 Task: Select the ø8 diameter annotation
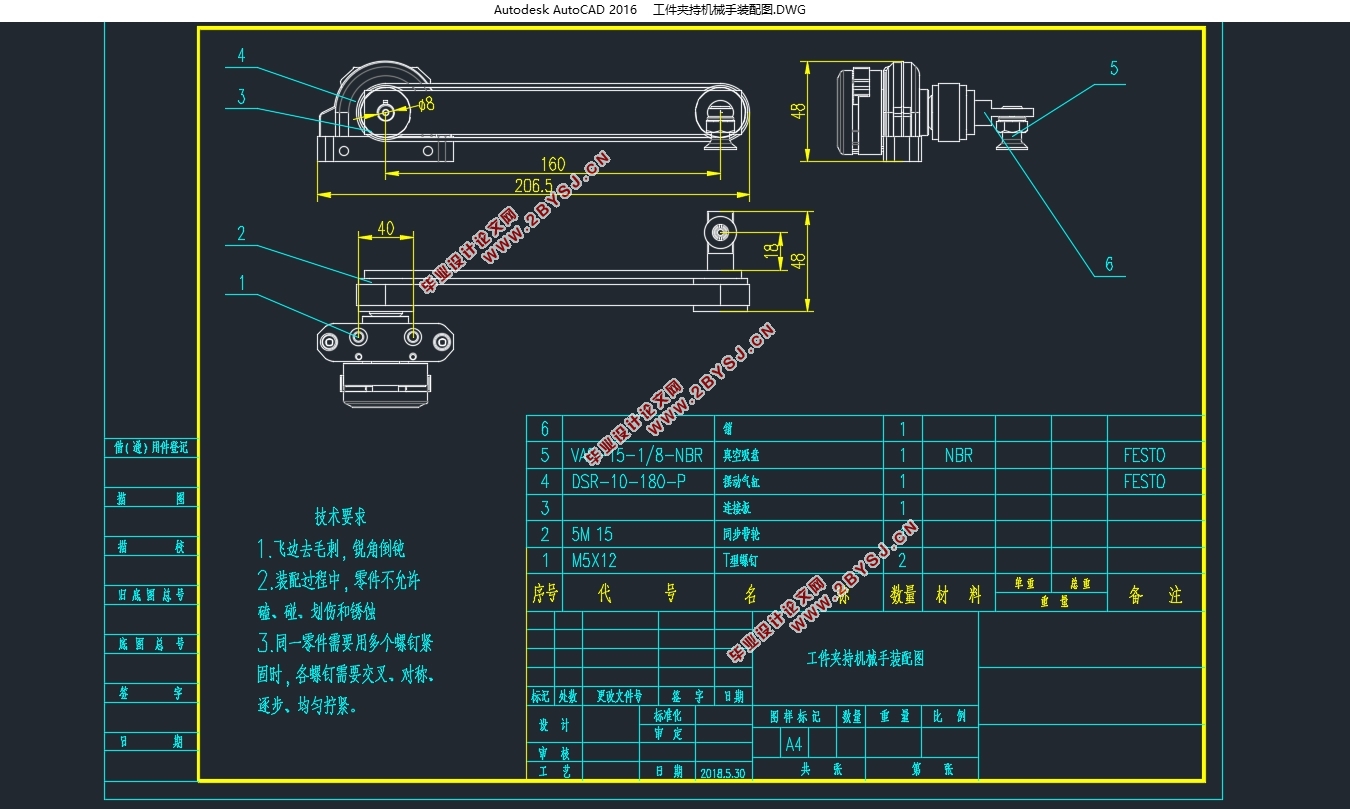[x=425, y=104]
